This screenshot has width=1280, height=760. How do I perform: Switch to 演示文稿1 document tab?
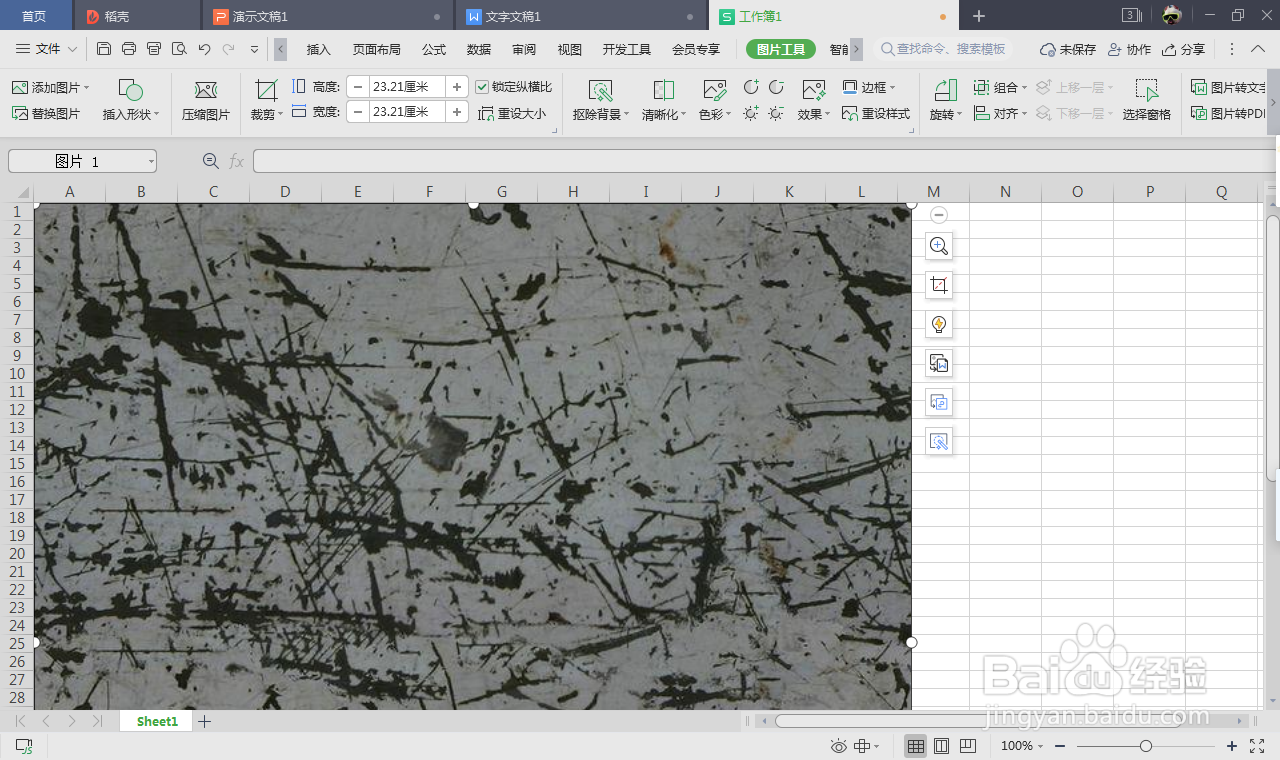tap(328, 16)
